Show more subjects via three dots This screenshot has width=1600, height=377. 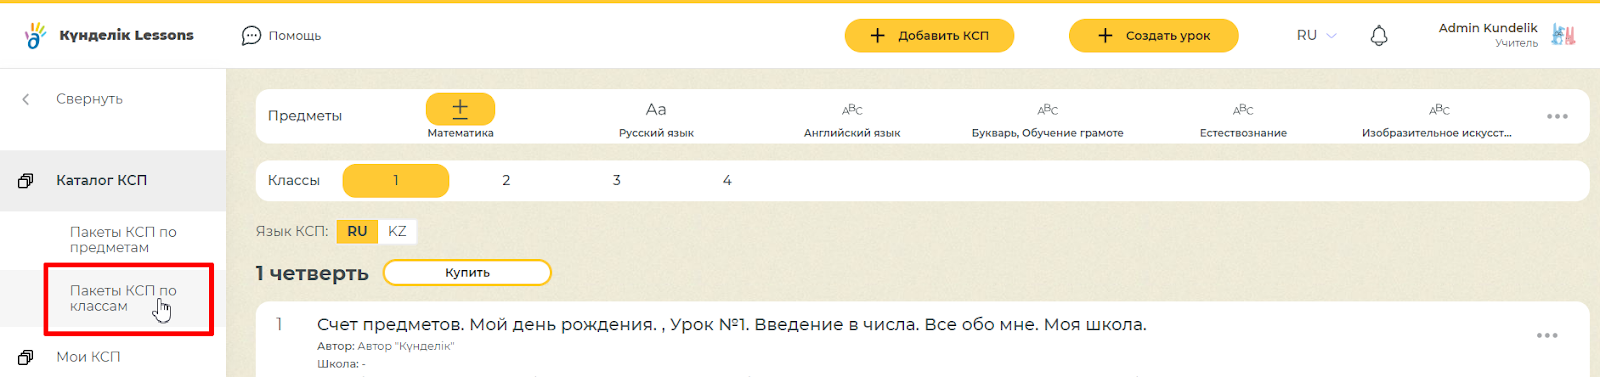coord(1557,116)
